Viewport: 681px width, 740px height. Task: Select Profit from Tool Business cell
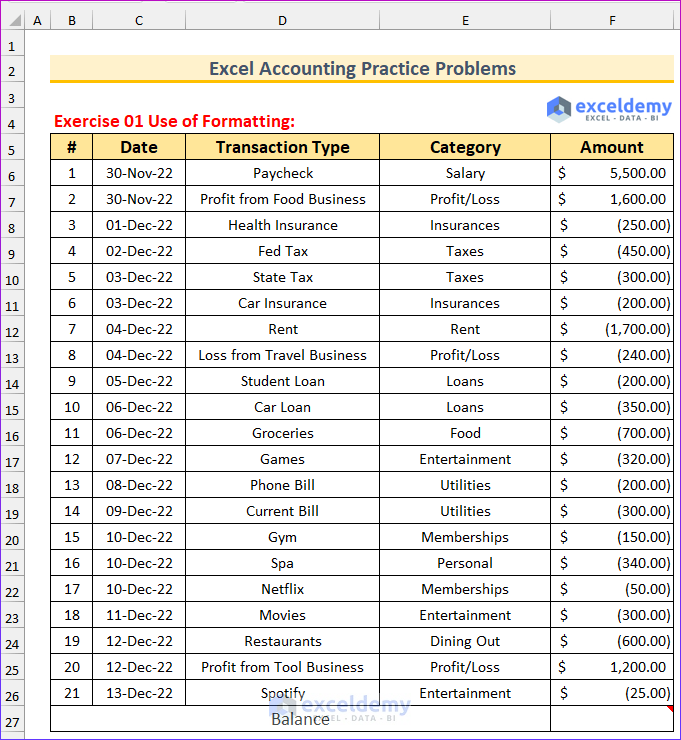(x=282, y=667)
